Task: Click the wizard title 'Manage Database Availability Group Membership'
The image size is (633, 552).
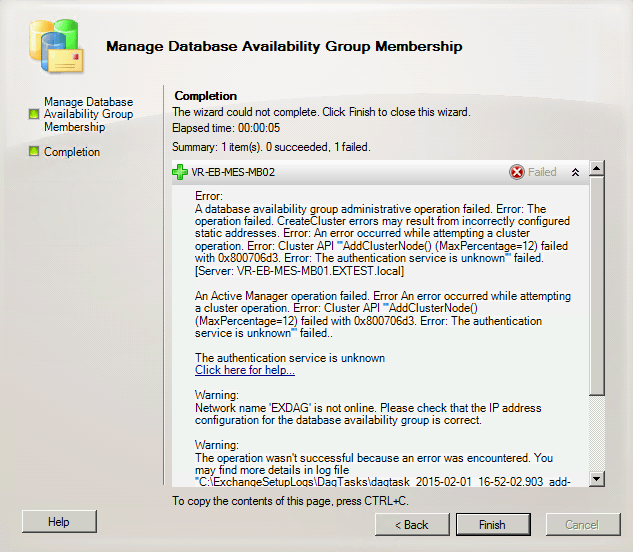Action: coord(284,46)
